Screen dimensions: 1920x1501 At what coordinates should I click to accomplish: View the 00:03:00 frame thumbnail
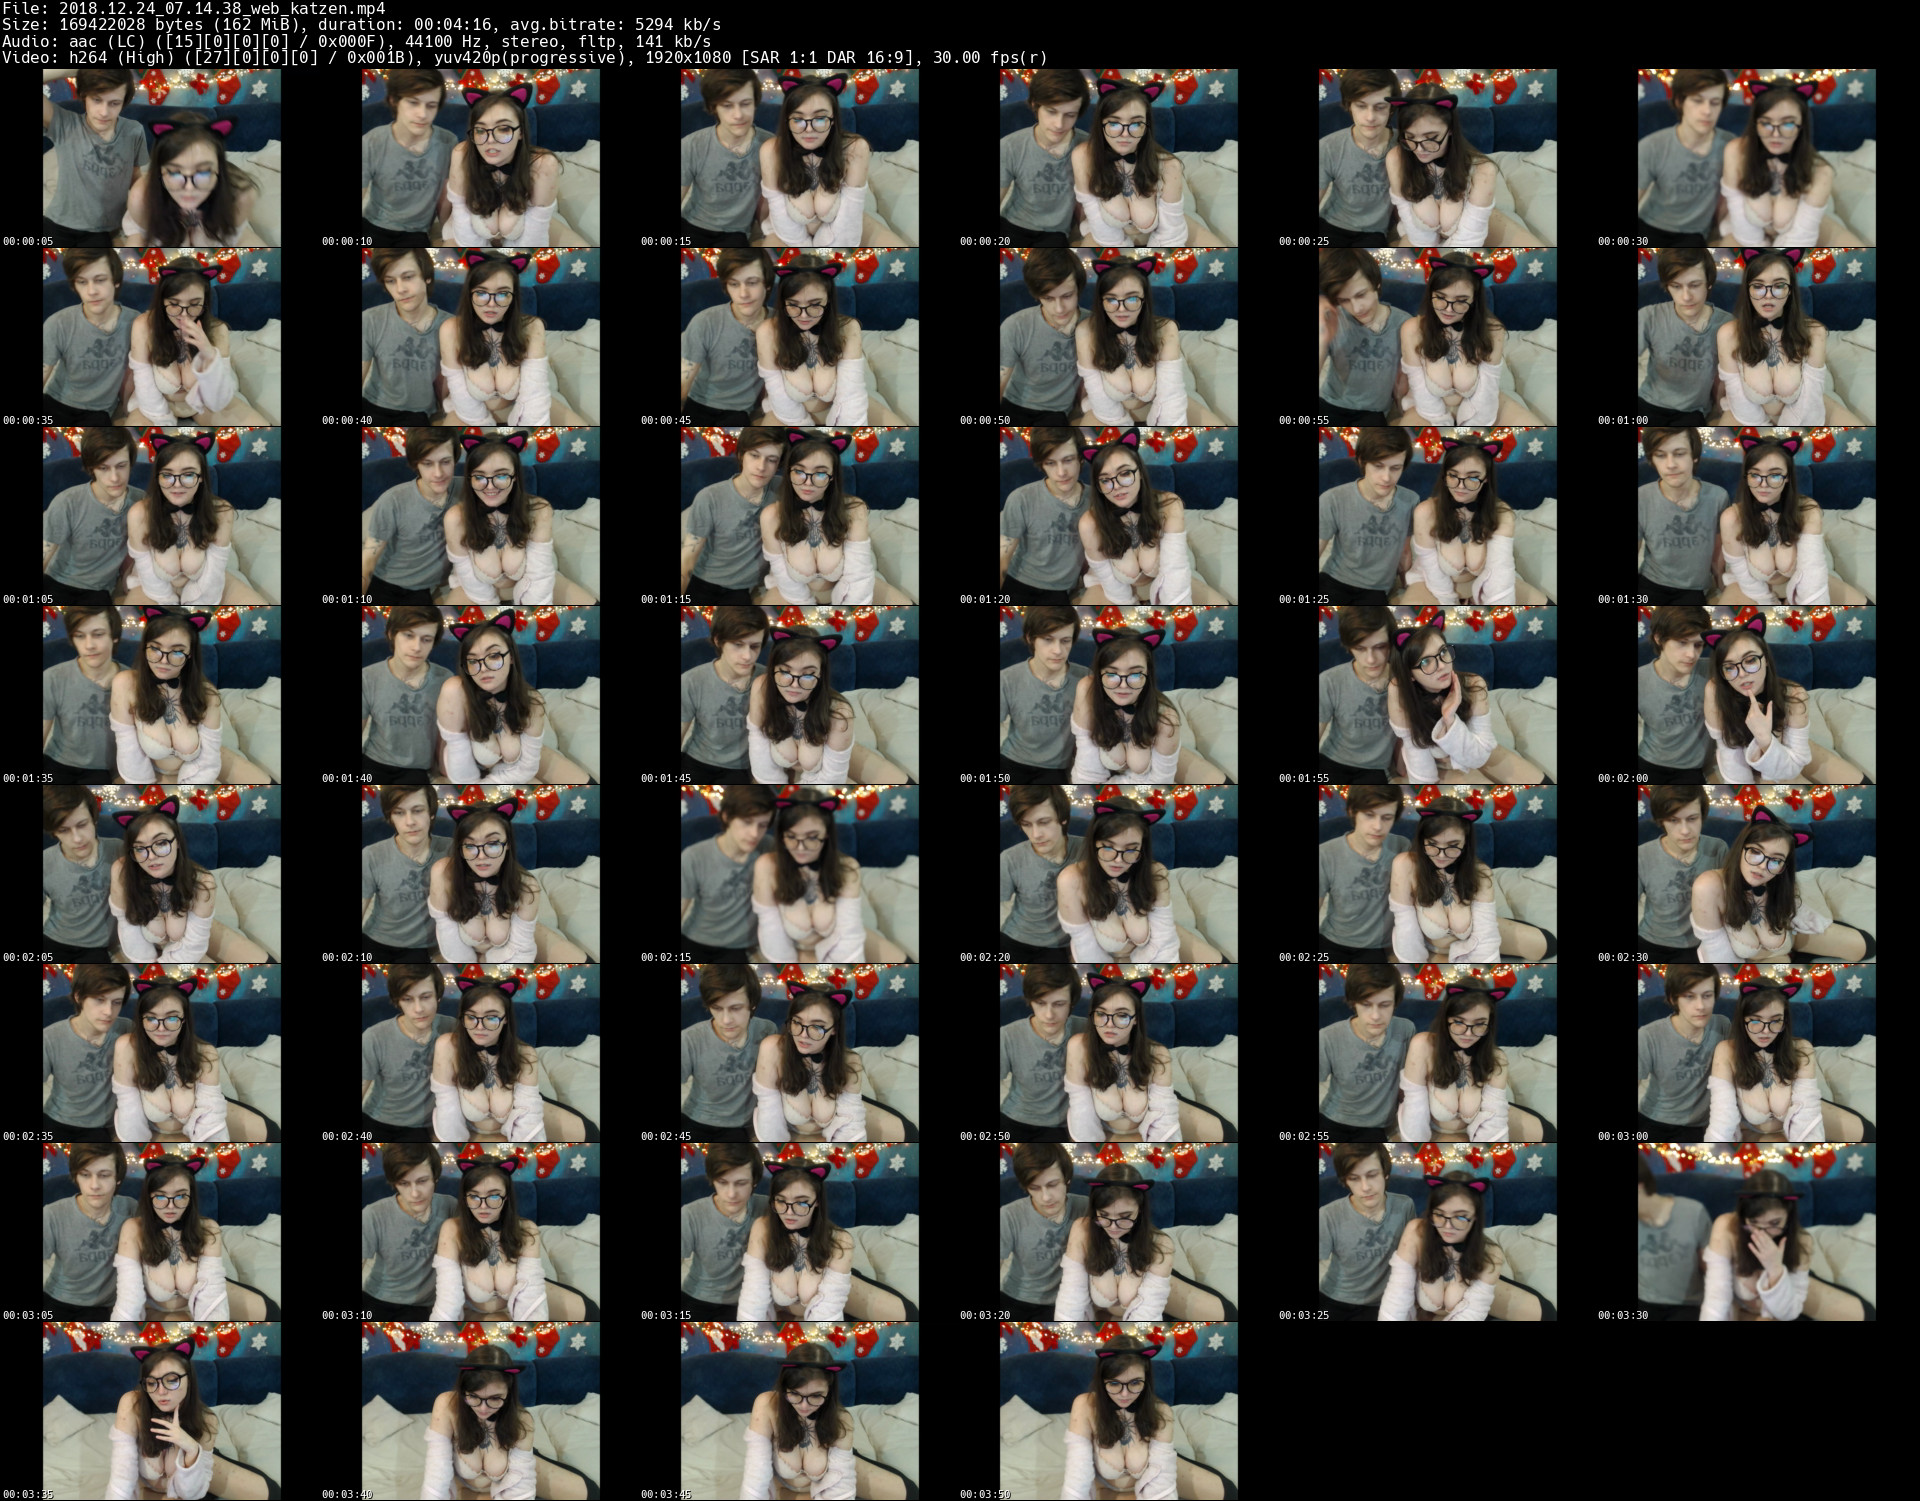1756,1053
